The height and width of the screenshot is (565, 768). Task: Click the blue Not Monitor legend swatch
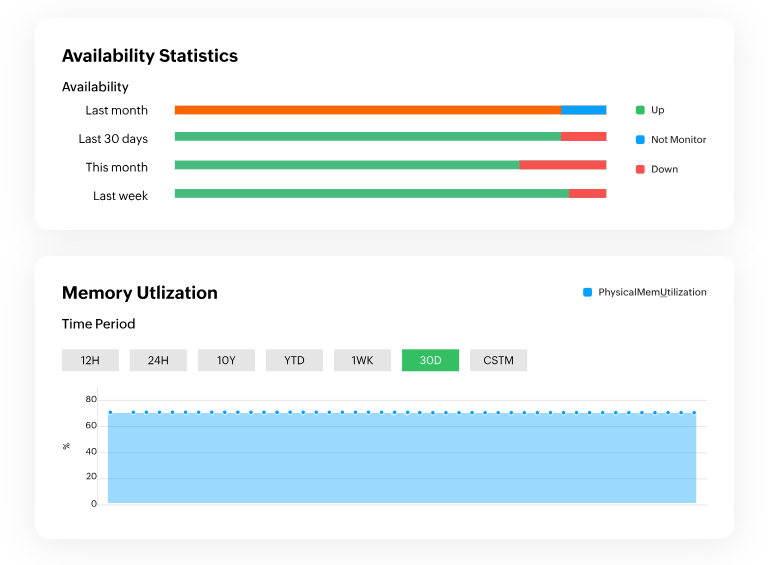[x=640, y=140]
